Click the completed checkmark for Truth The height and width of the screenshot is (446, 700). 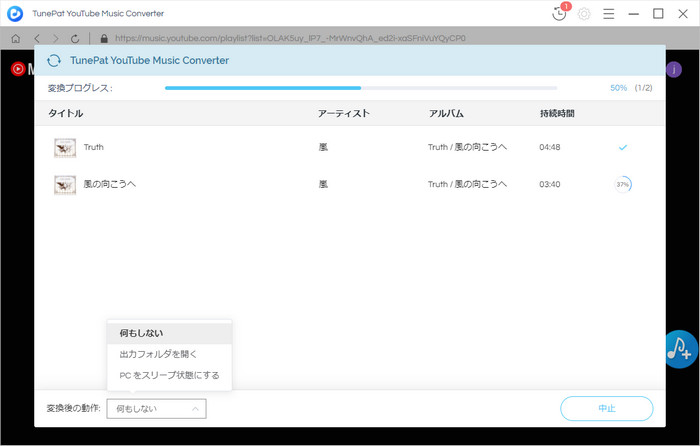coord(623,147)
